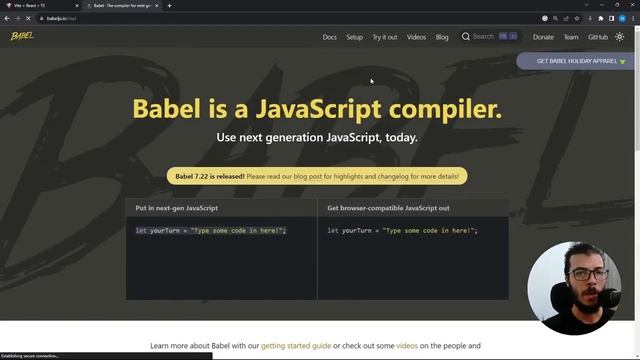Stop the page from loading
Image resolution: width=640 pixels, height=360 pixels.
pyautogui.click(x=28, y=18)
